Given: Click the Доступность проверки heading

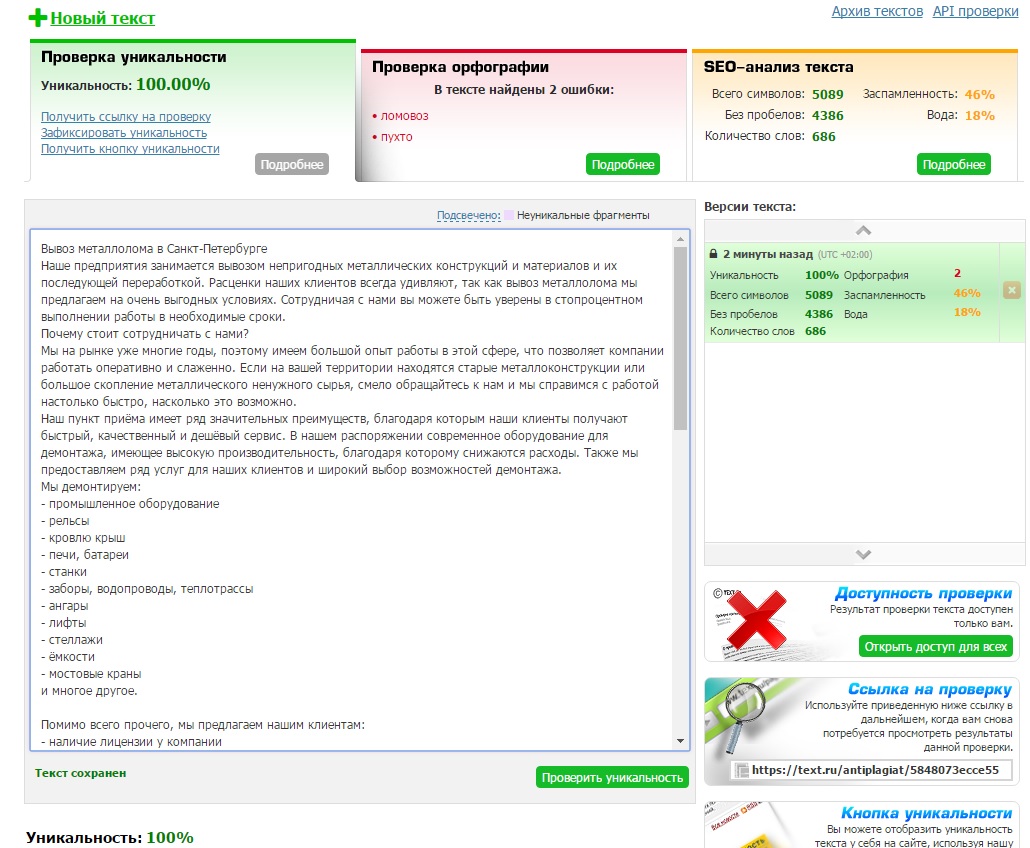Looking at the screenshot, I should (x=923, y=593).
